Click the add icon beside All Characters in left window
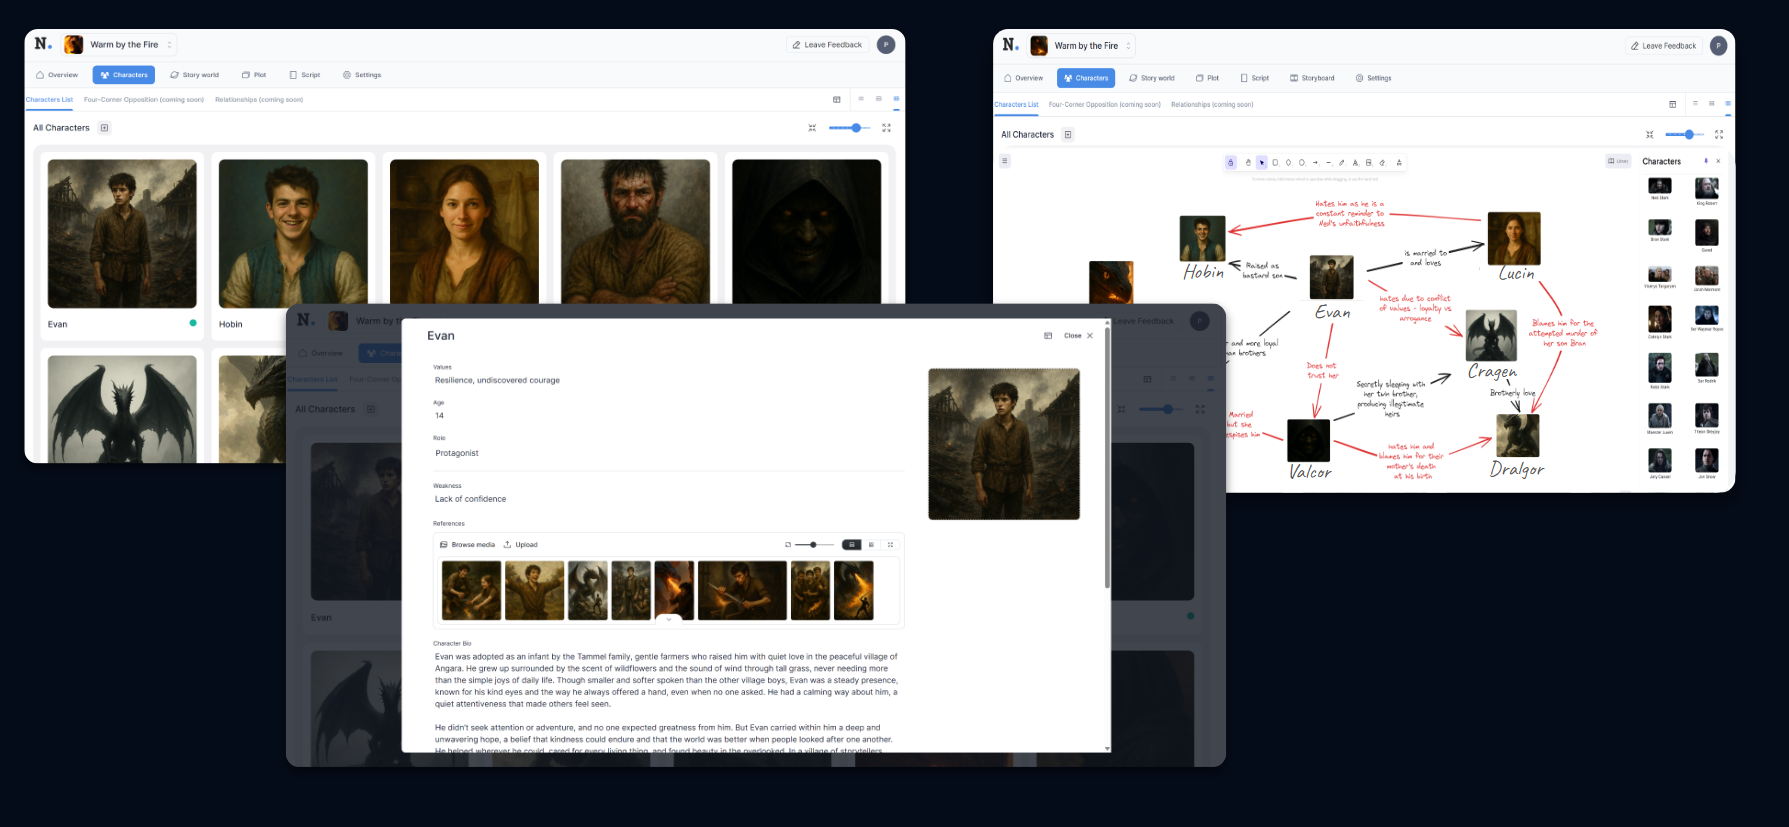This screenshot has width=1789, height=827. pos(104,128)
